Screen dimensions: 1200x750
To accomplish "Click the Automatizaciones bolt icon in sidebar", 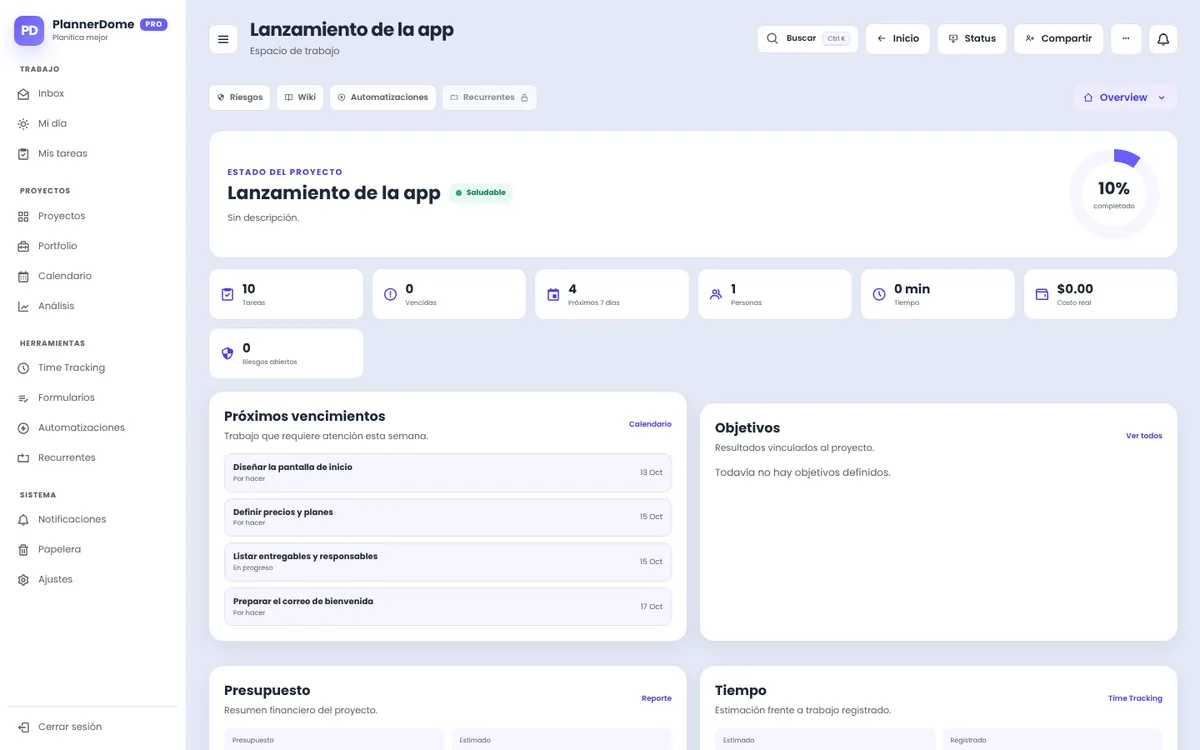I will (x=24, y=428).
